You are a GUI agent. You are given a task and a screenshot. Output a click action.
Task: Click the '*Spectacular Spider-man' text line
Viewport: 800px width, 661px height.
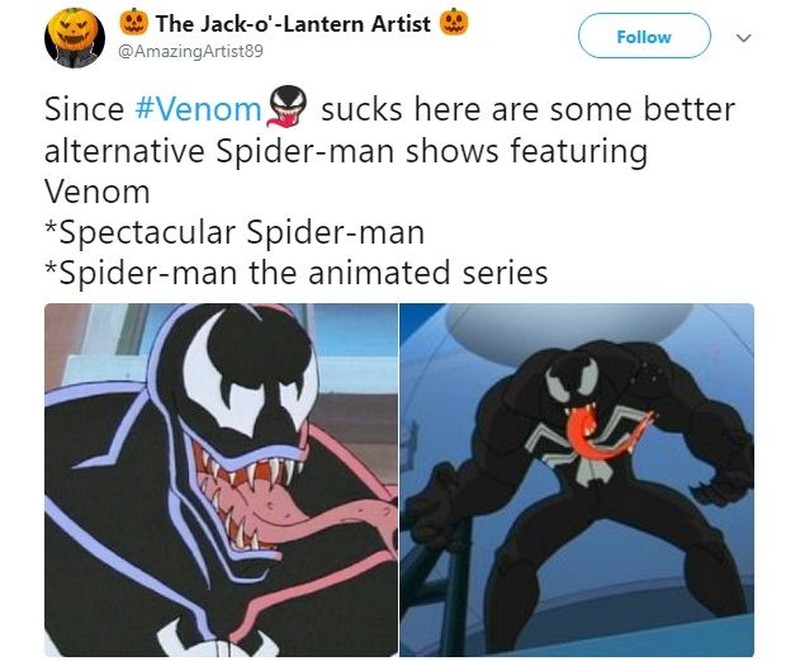tap(235, 233)
